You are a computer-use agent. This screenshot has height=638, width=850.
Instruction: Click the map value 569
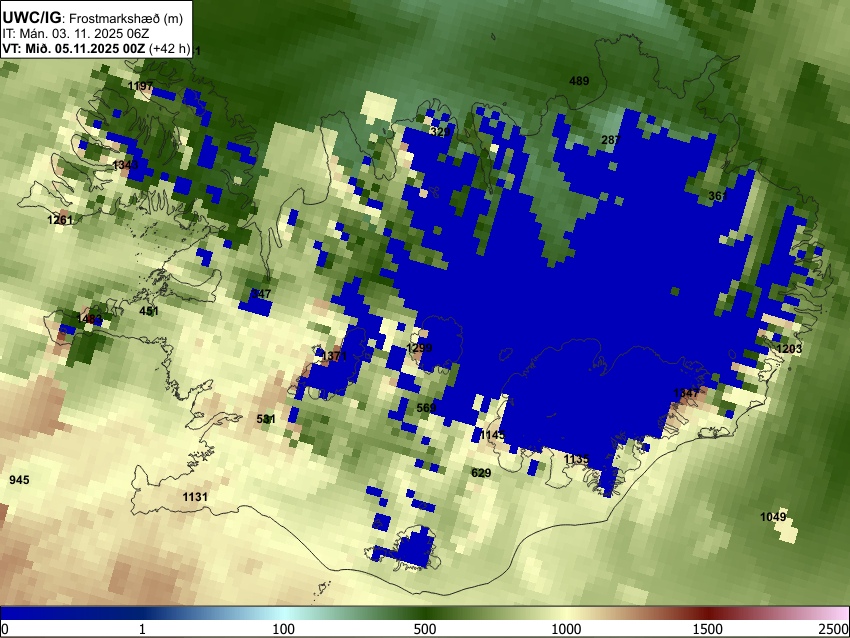click(x=426, y=408)
